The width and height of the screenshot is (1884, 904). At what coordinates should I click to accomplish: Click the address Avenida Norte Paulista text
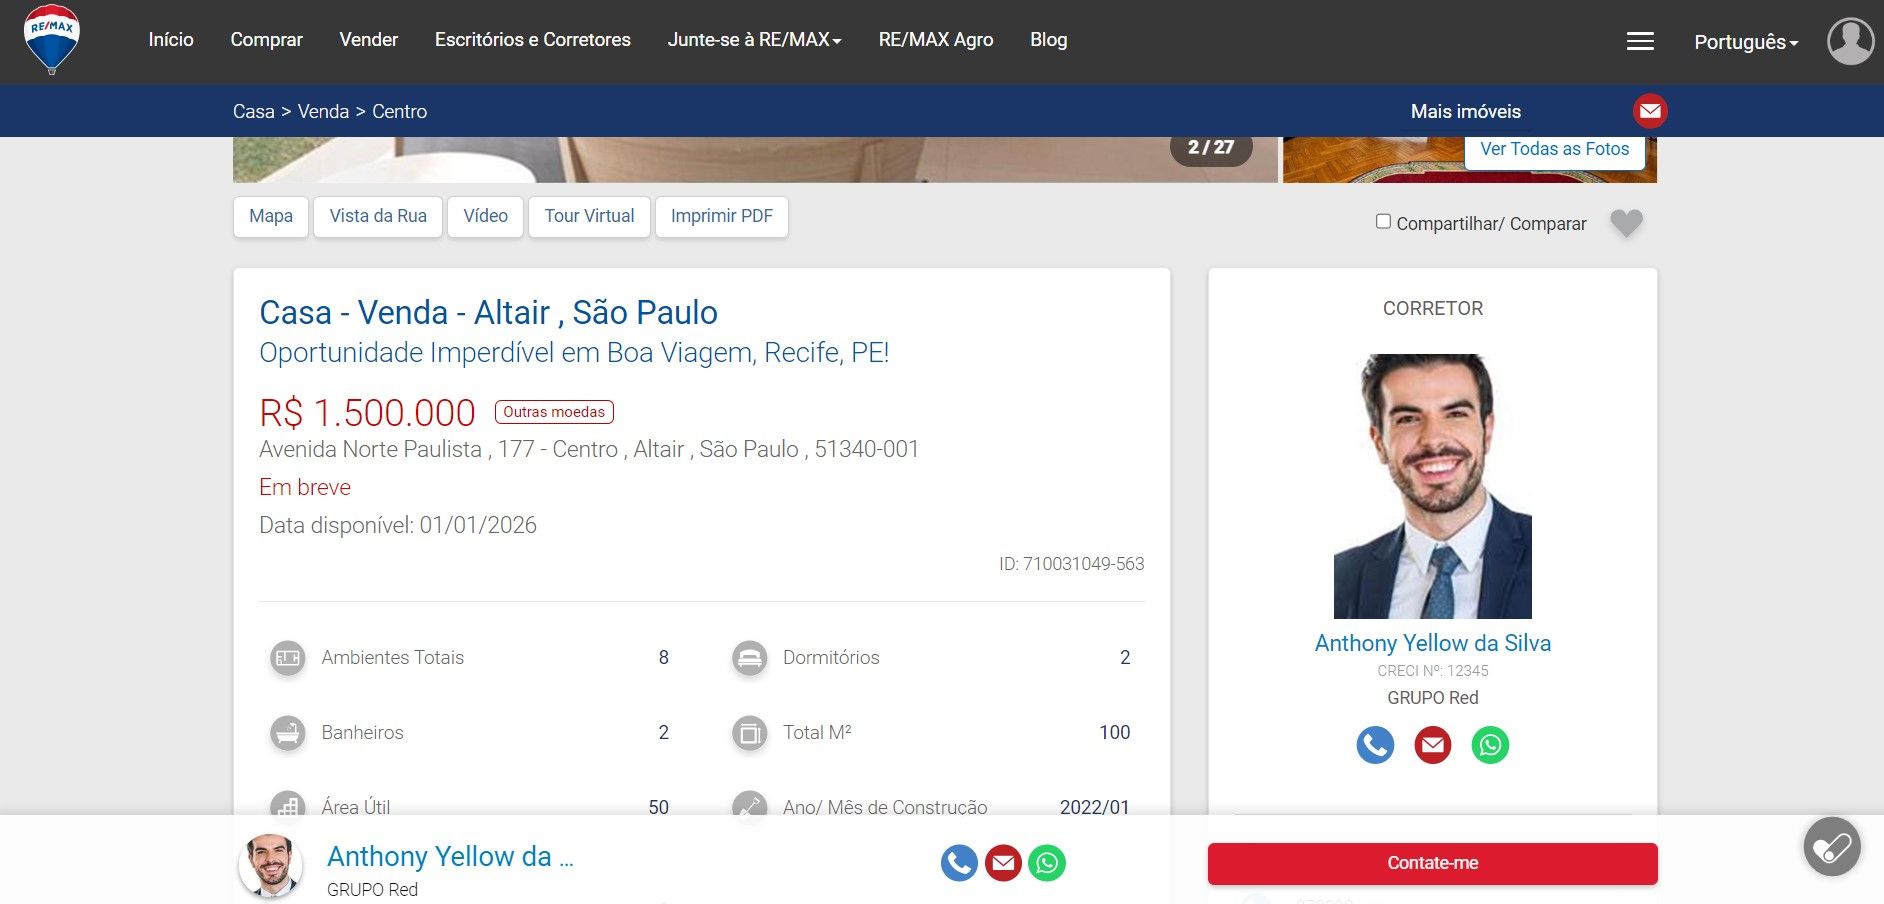click(589, 450)
